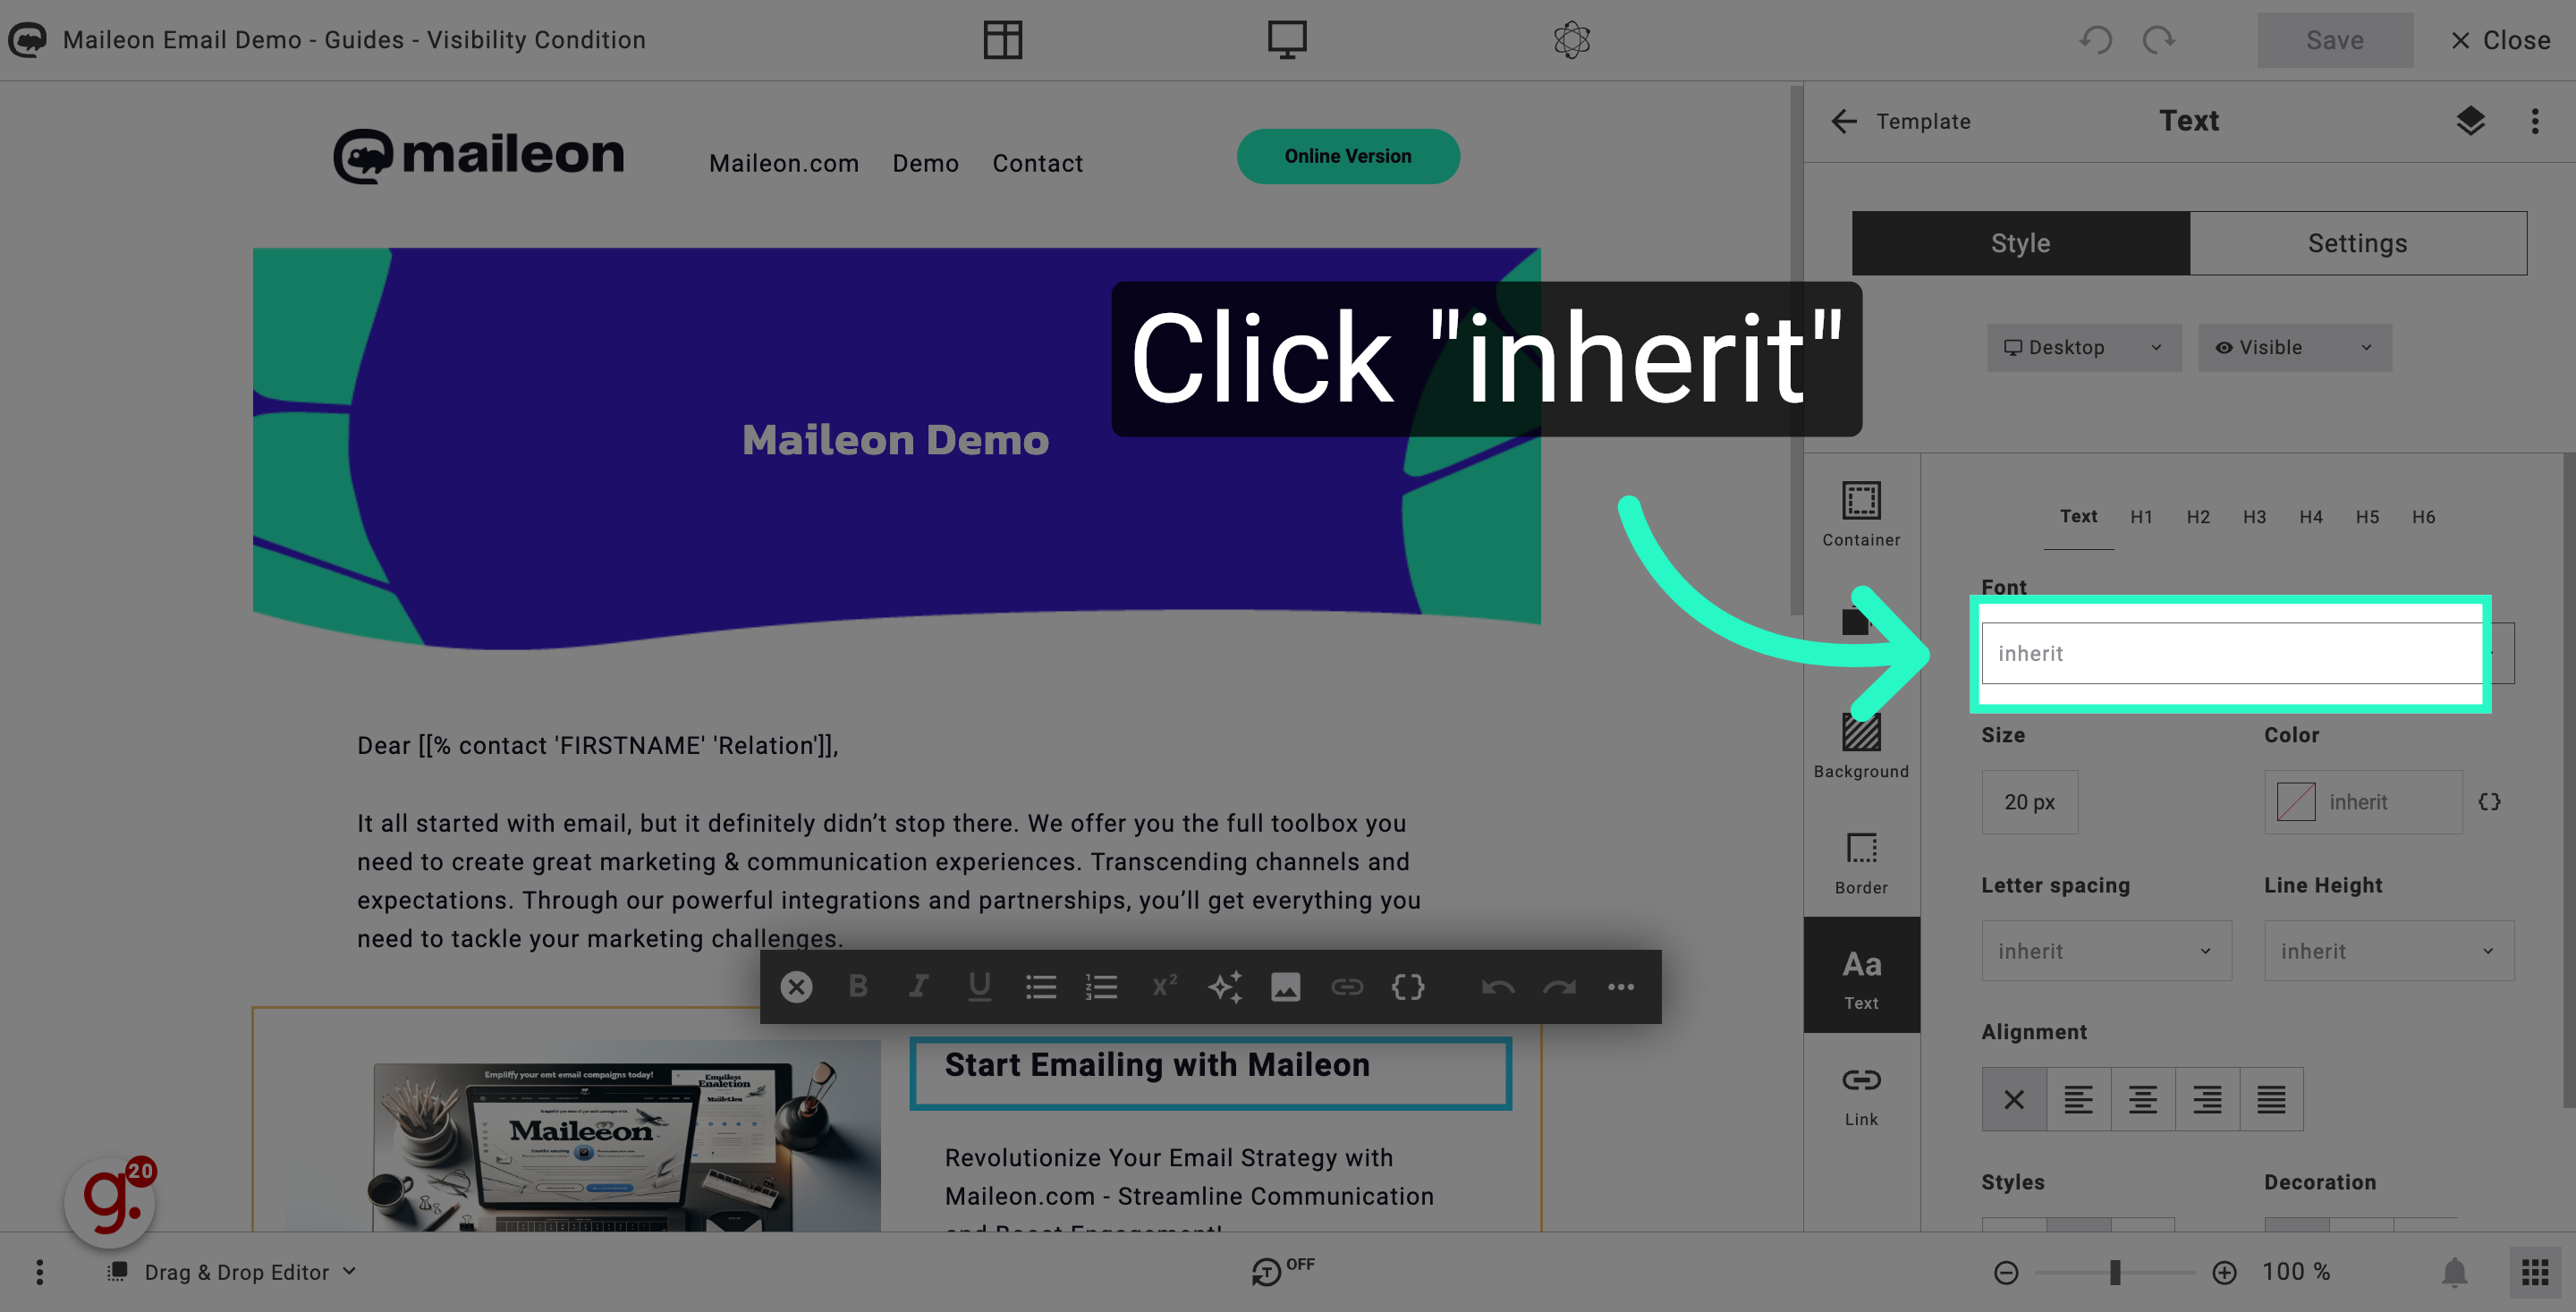This screenshot has width=2576, height=1312.
Task: Clear text alignment with X
Action: (2014, 1100)
